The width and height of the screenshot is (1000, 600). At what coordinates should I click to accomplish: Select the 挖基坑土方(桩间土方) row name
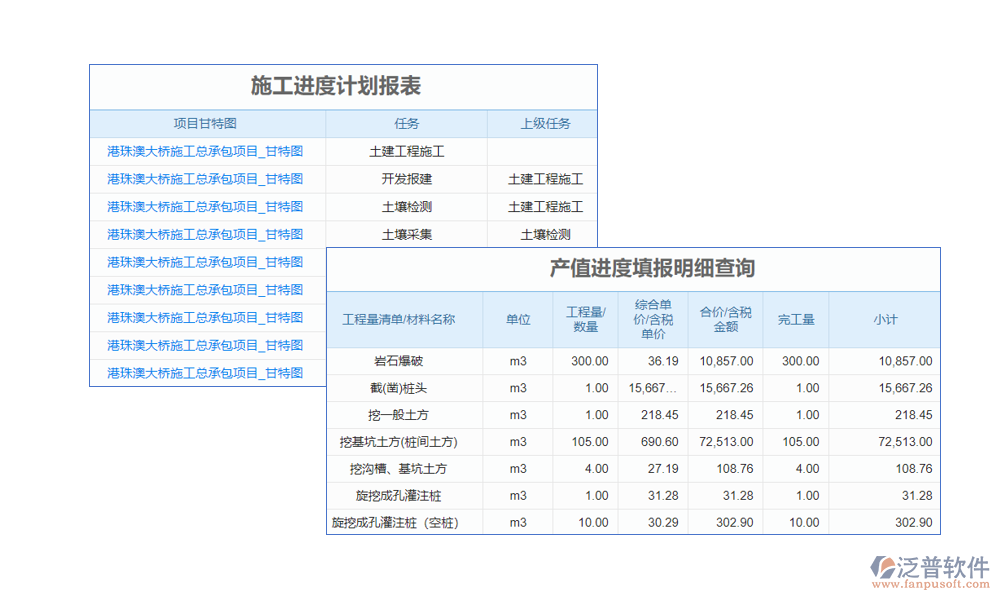click(x=398, y=442)
